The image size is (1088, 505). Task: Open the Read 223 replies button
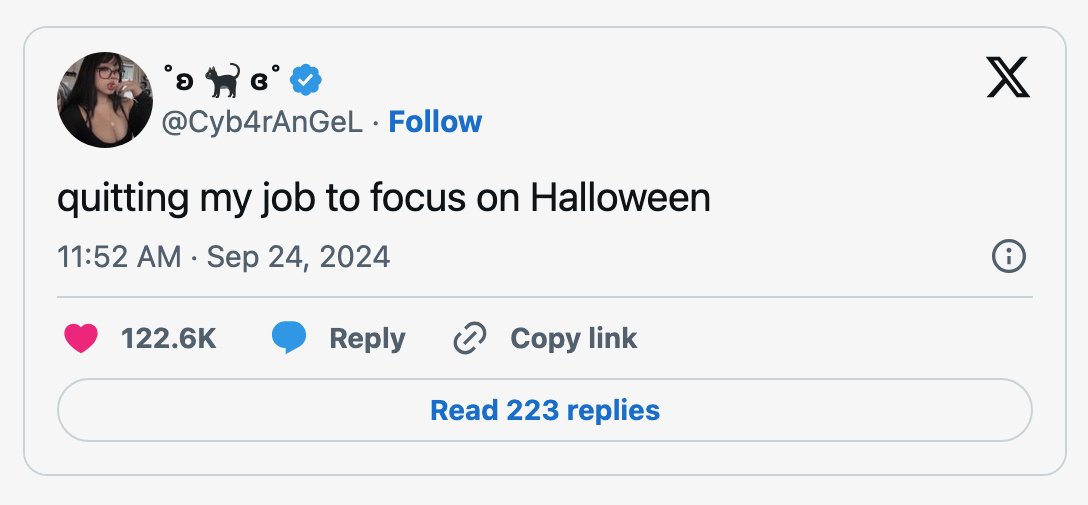coord(545,410)
